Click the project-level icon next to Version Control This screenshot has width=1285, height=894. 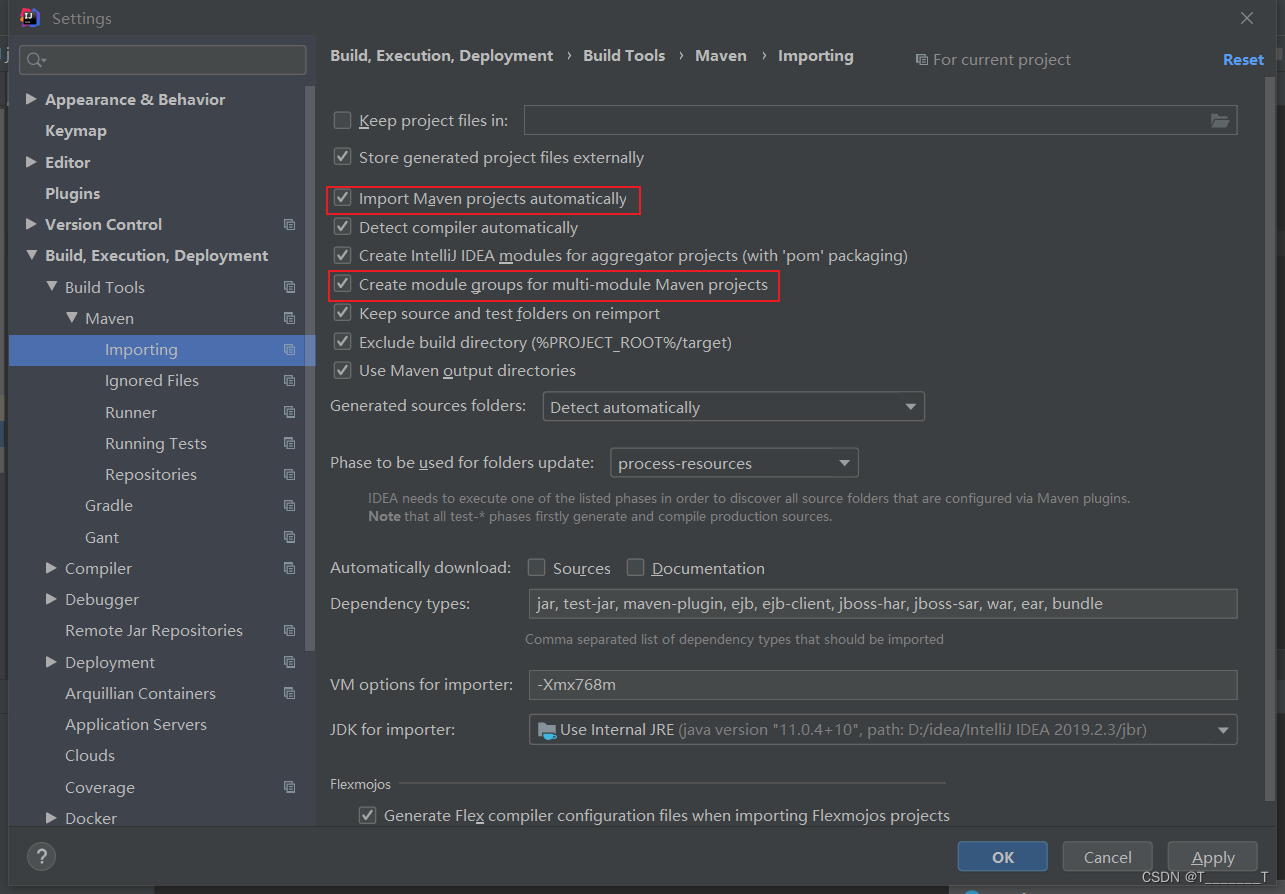[289, 225]
